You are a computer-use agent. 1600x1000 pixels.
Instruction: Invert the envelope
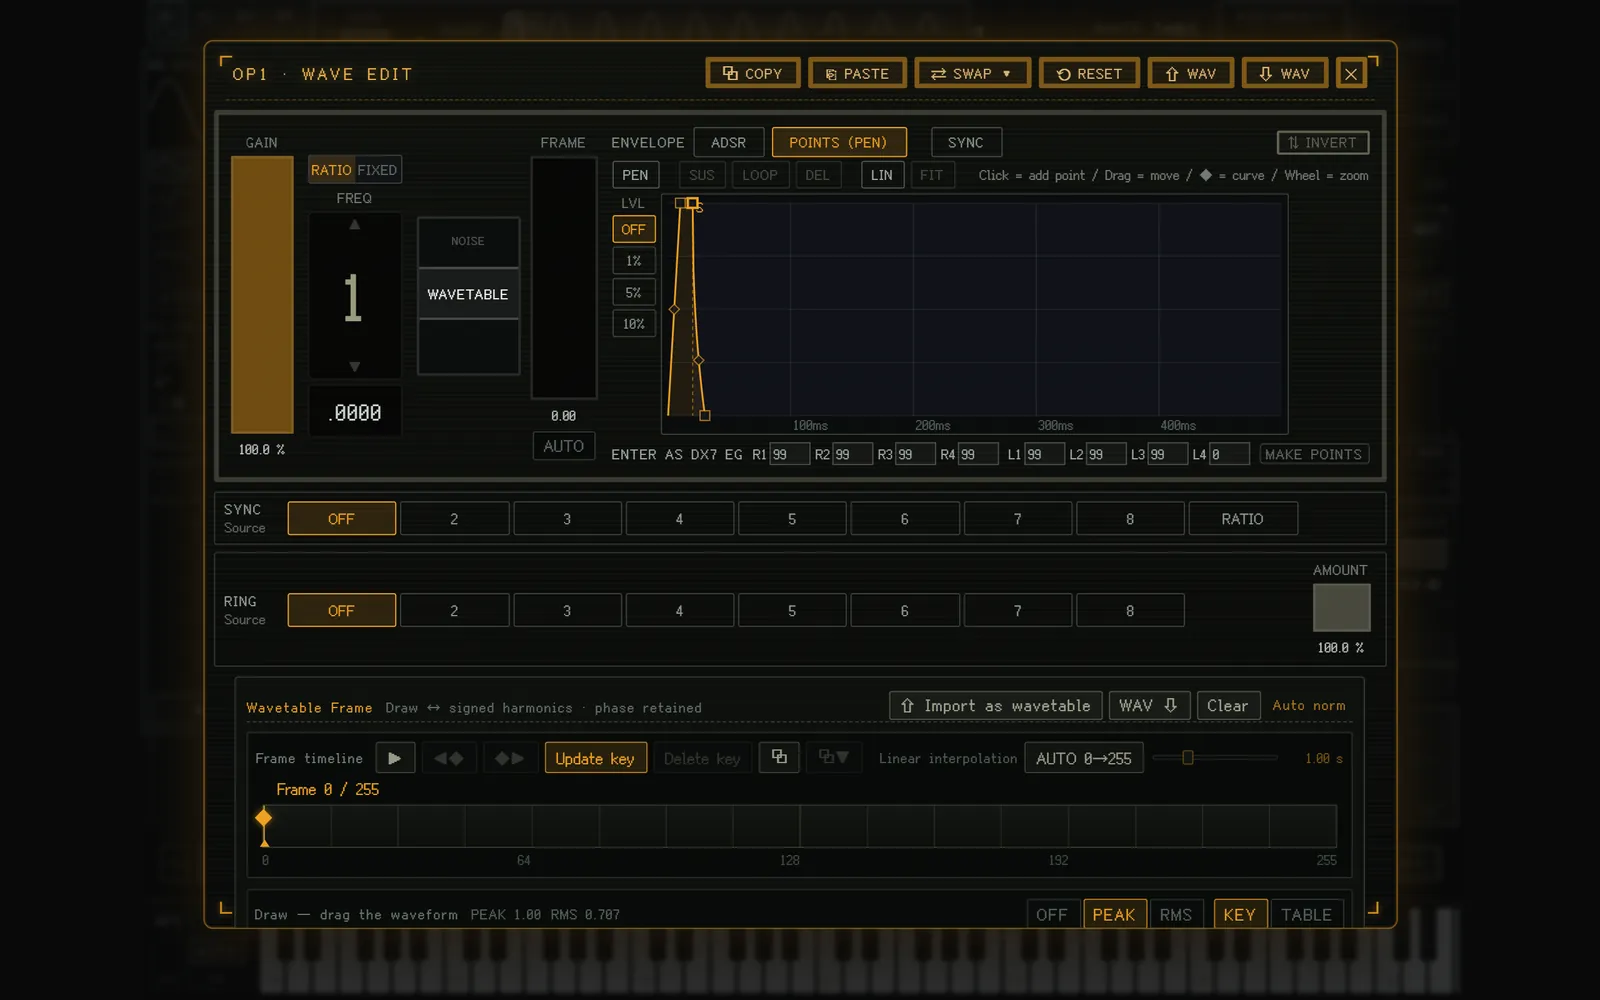tap(1322, 143)
